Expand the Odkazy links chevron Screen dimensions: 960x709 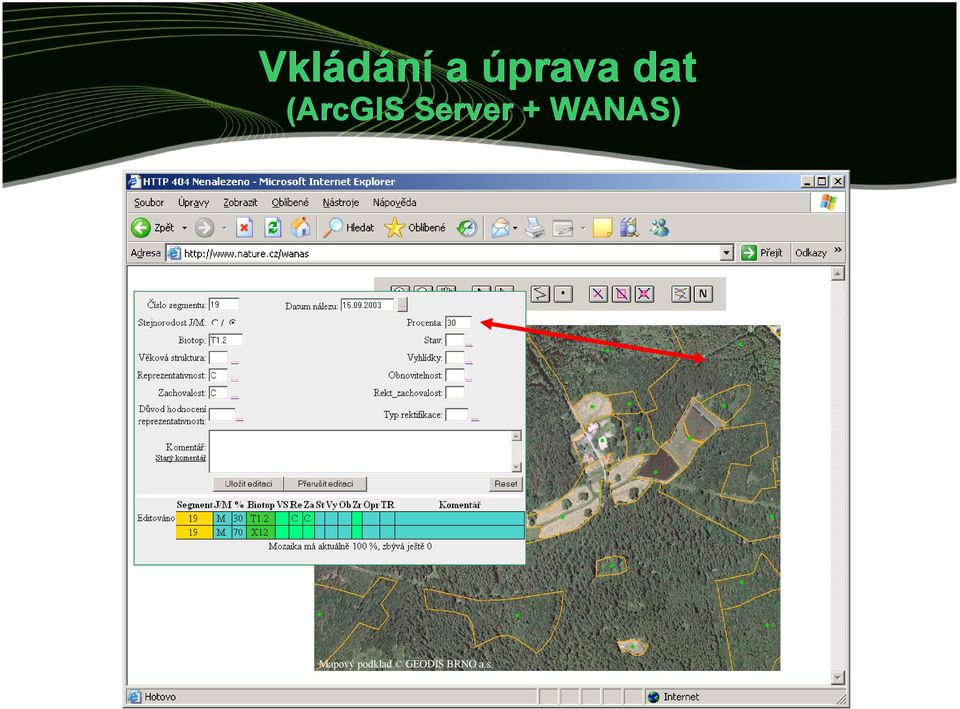point(838,250)
